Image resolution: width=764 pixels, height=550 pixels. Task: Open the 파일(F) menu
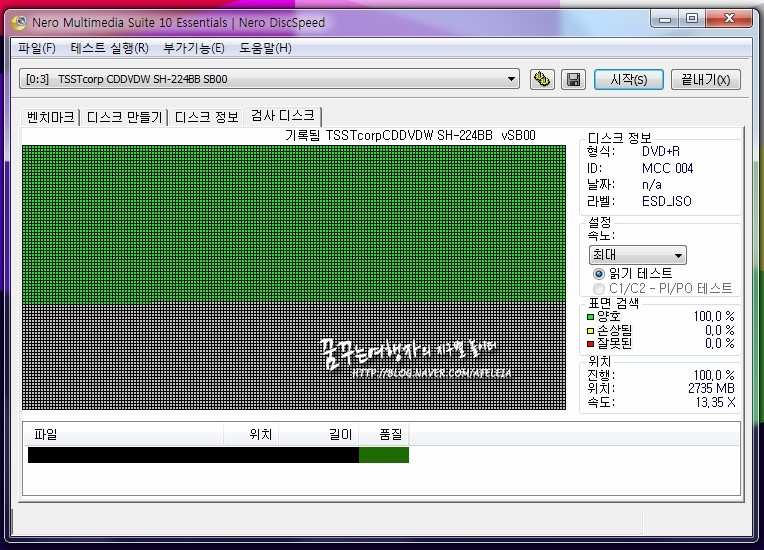(37, 48)
